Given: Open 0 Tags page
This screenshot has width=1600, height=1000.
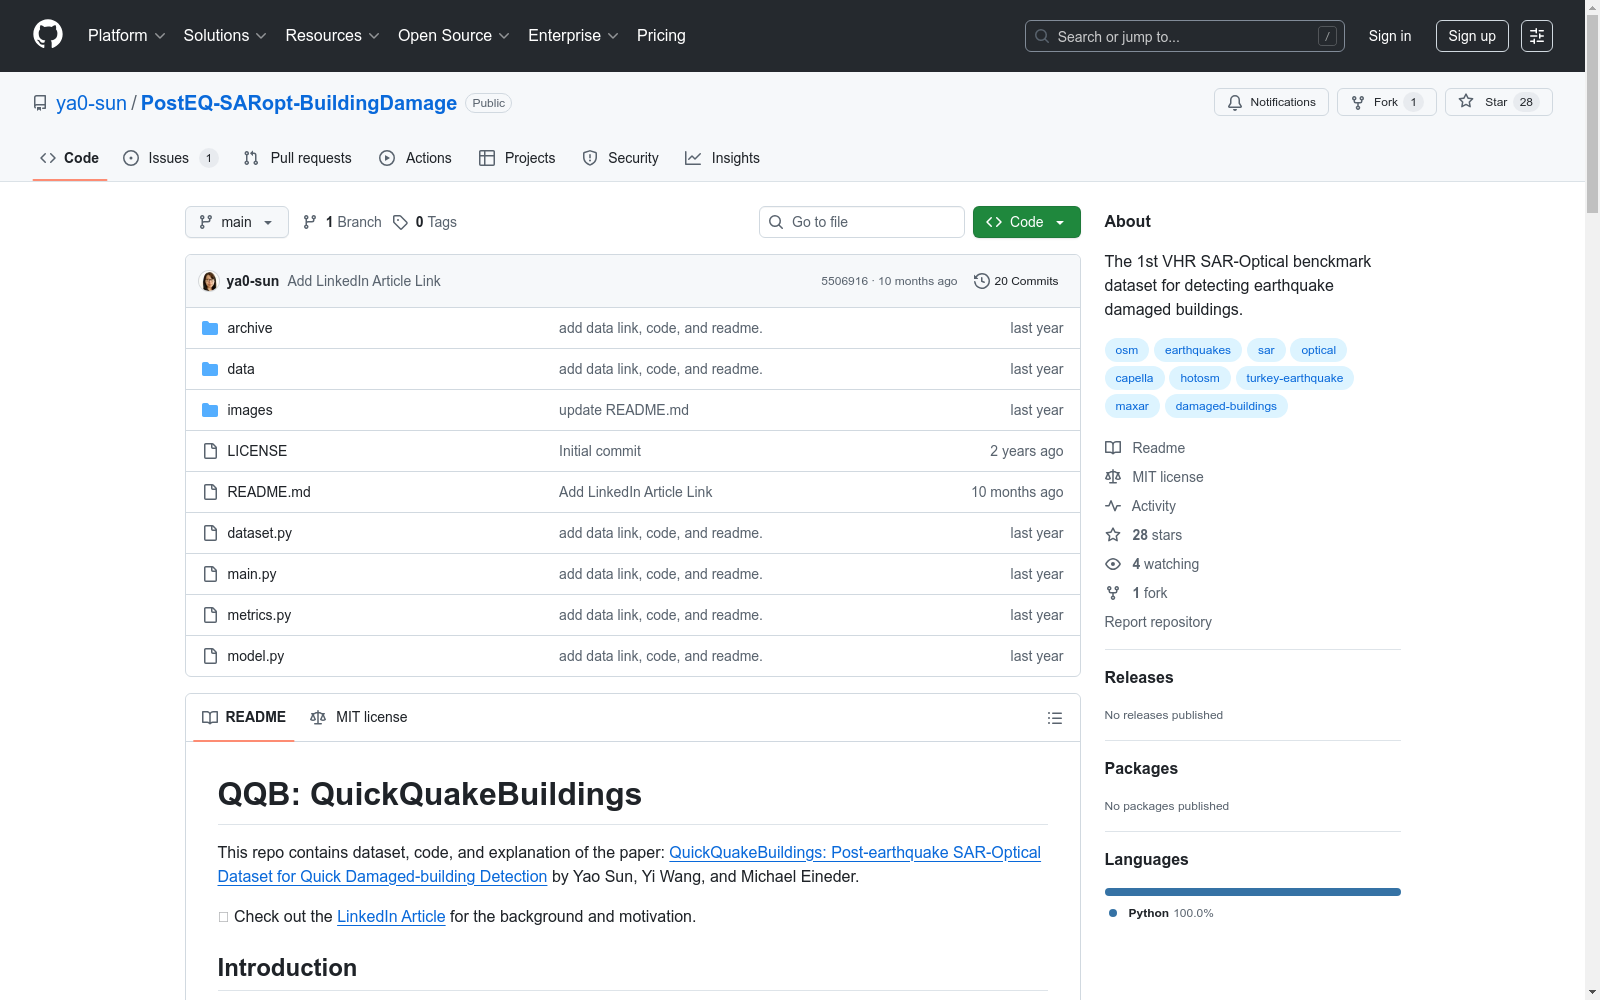Looking at the screenshot, I should pos(425,222).
